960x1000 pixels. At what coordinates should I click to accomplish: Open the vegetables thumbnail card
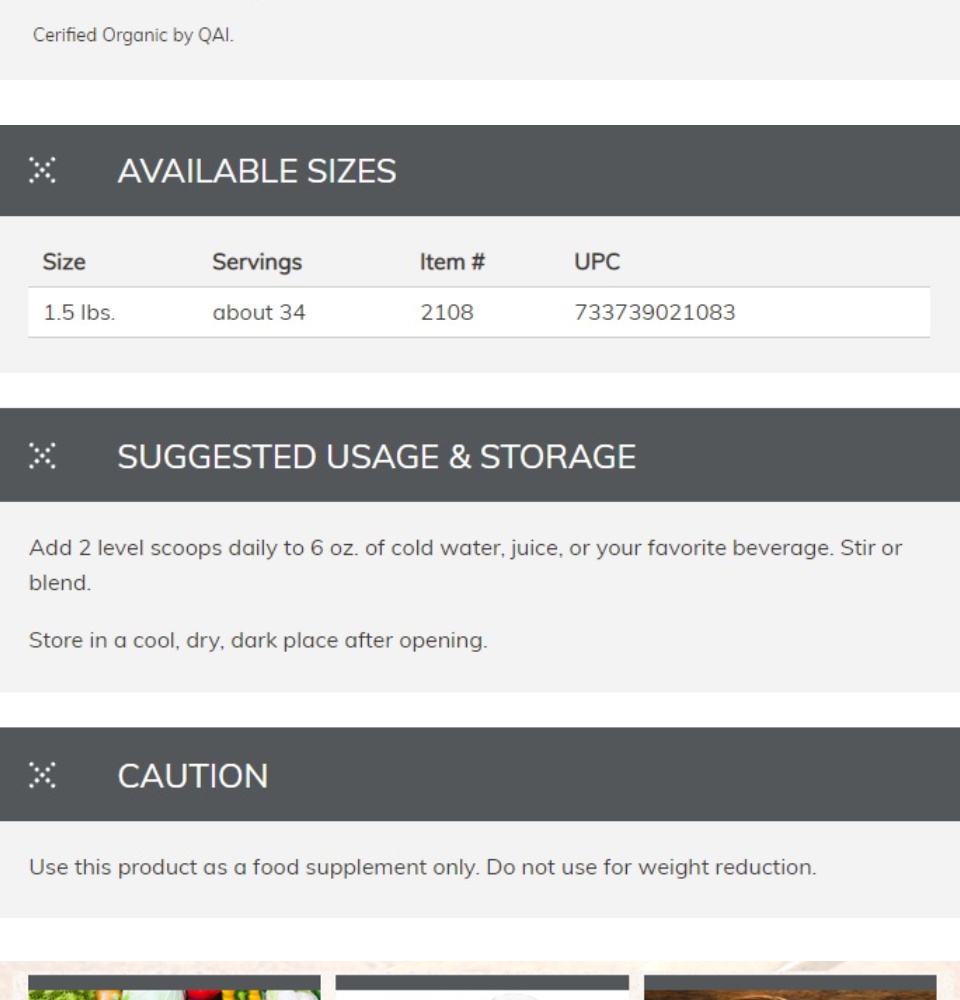[174, 987]
